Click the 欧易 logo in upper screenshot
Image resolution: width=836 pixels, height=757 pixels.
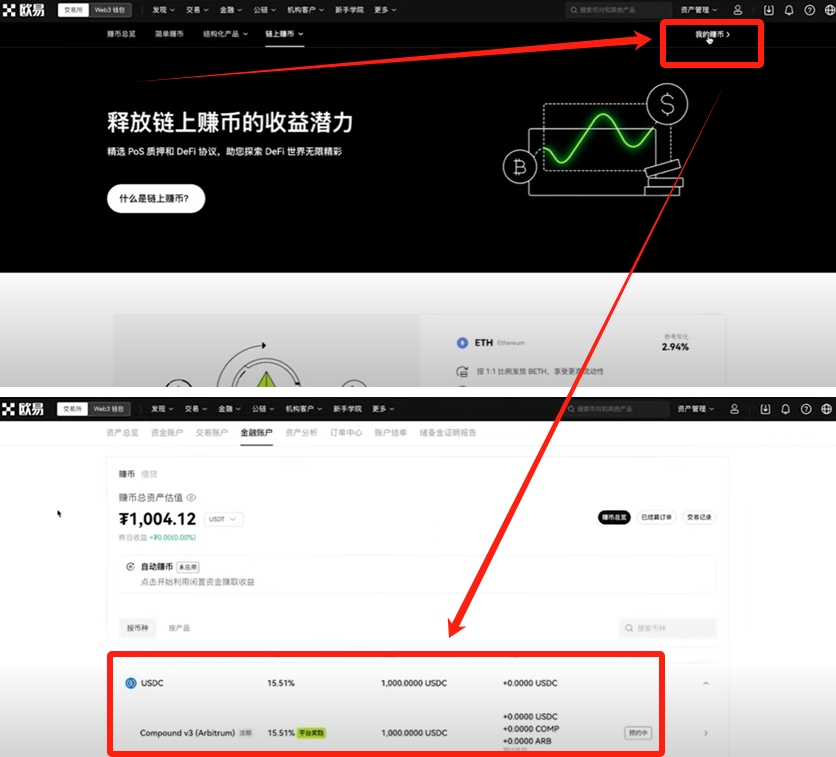(23, 10)
